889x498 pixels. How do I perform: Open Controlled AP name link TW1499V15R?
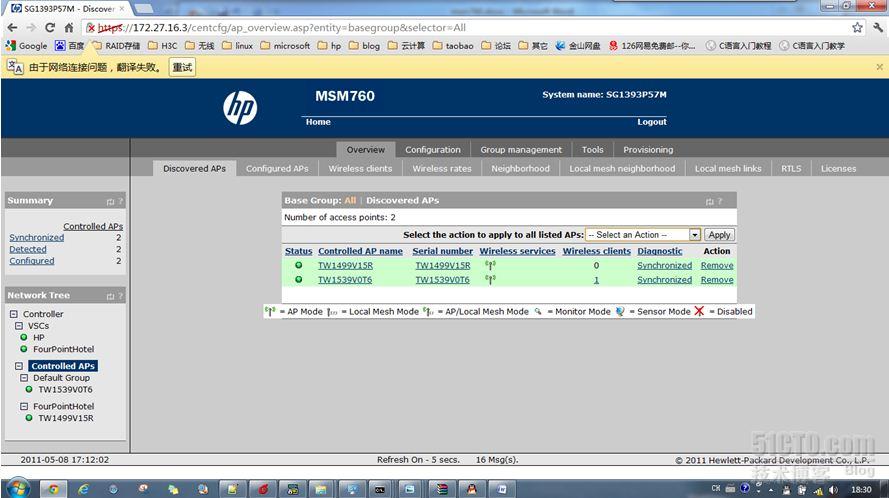tap(345, 265)
